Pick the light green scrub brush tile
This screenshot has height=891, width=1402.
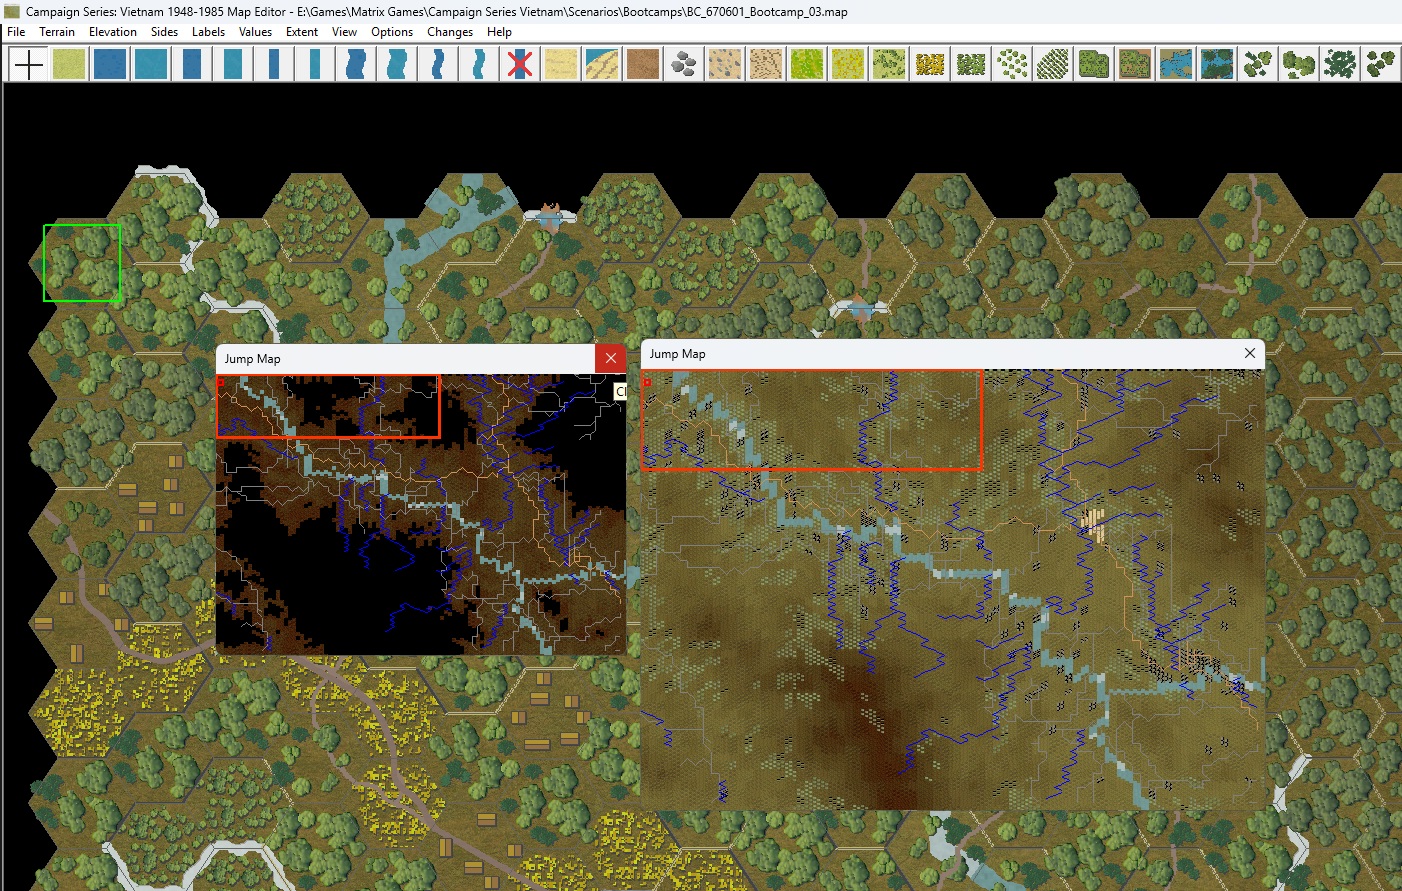889,64
